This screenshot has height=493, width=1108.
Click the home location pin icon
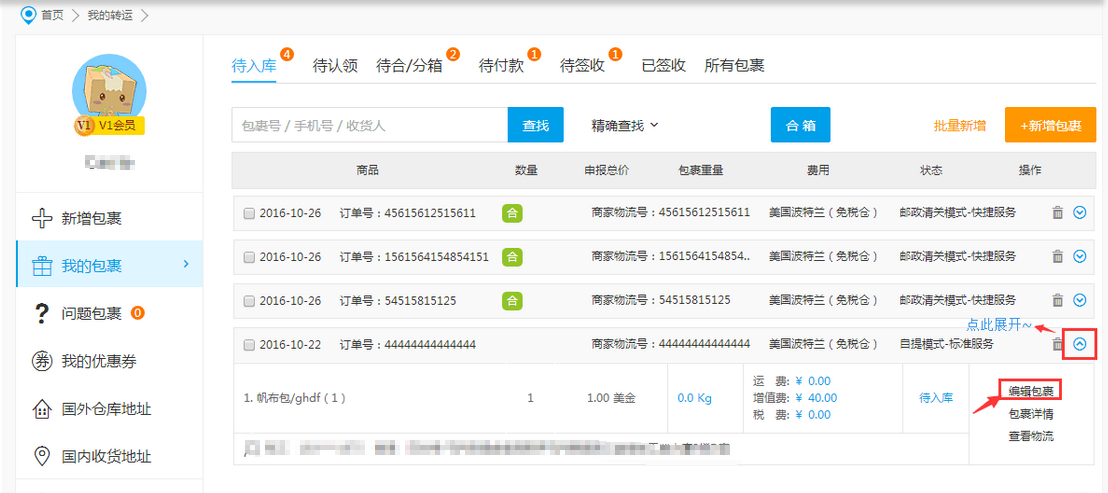(28, 14)
